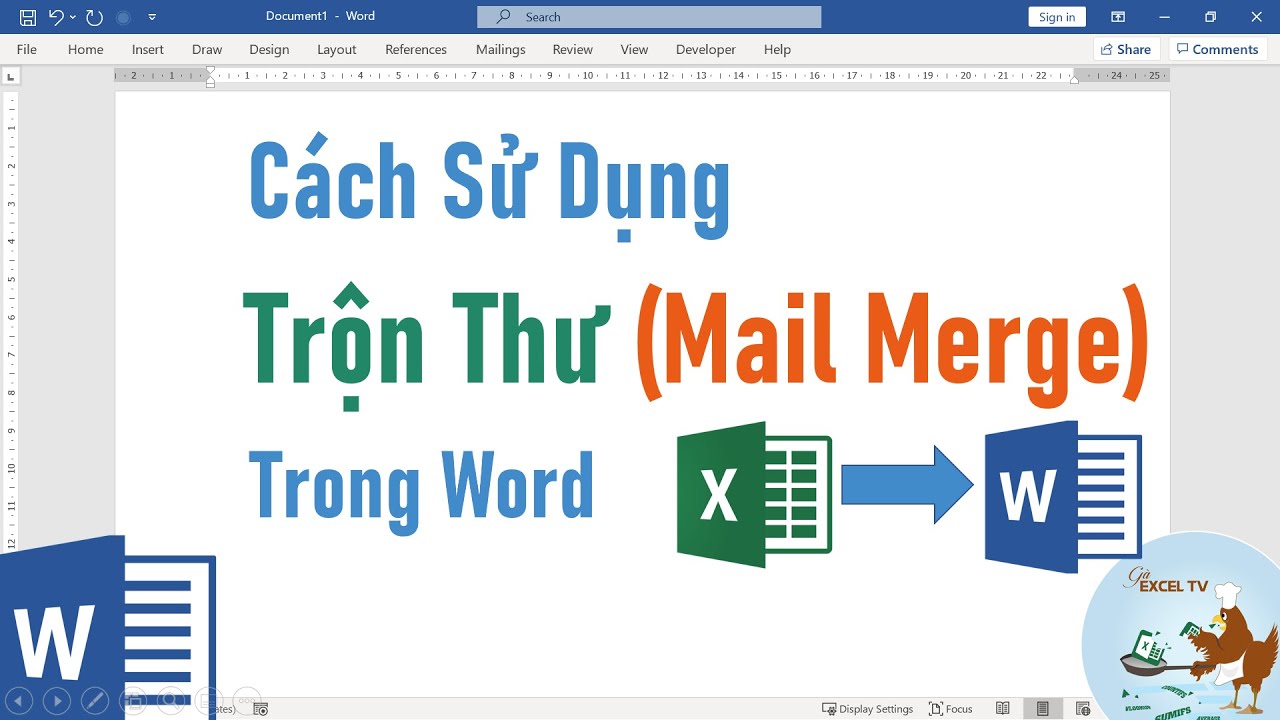1280x720 pixels.
Task: Save the document with the floppy disk icon
Action: [x=28, y=17]
